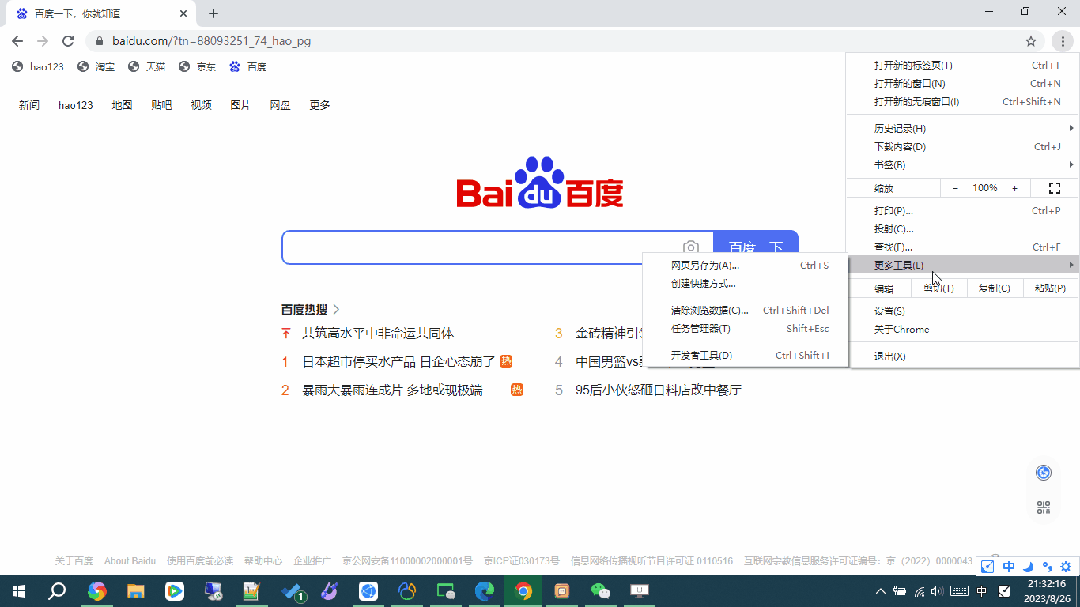This screenshot has width=1080, height=607.
Task: Open the 天猫 bookmark
Action: coord(147,67)
